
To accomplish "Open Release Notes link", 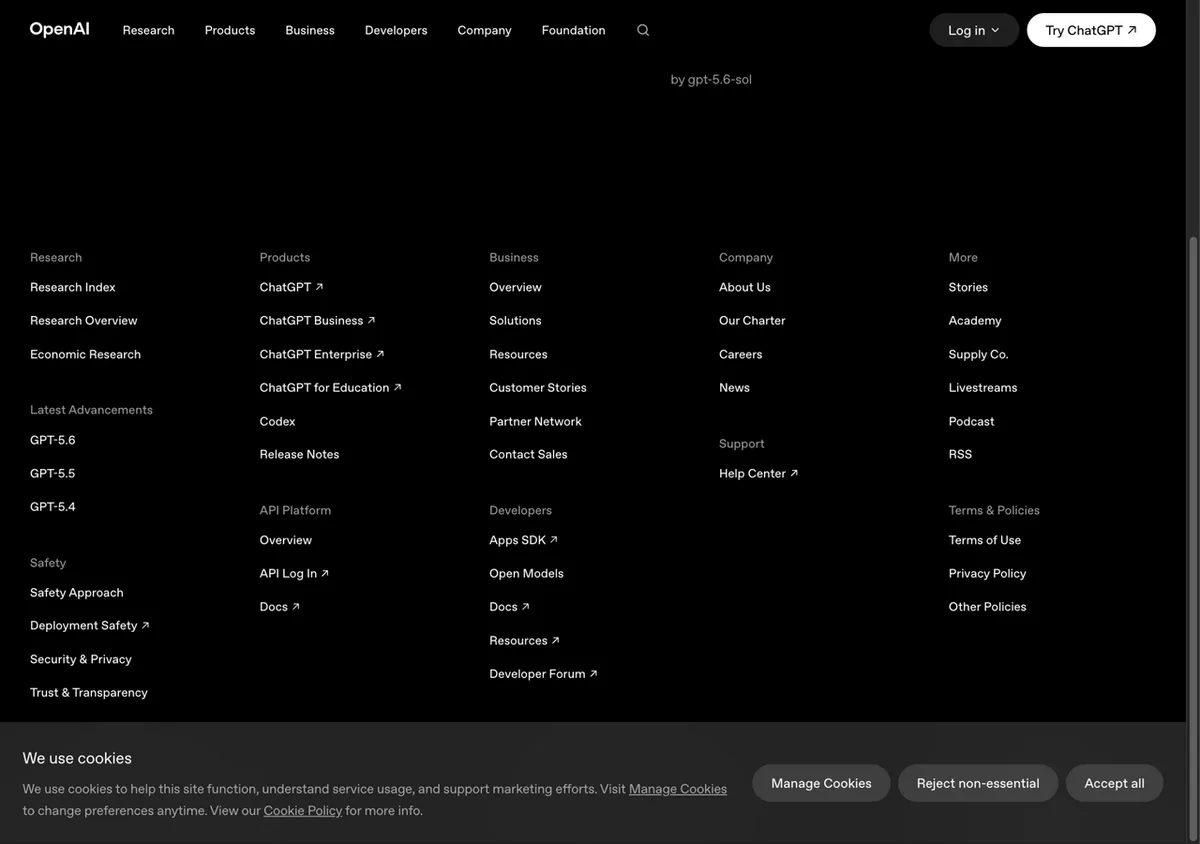I will coord(300,454).
